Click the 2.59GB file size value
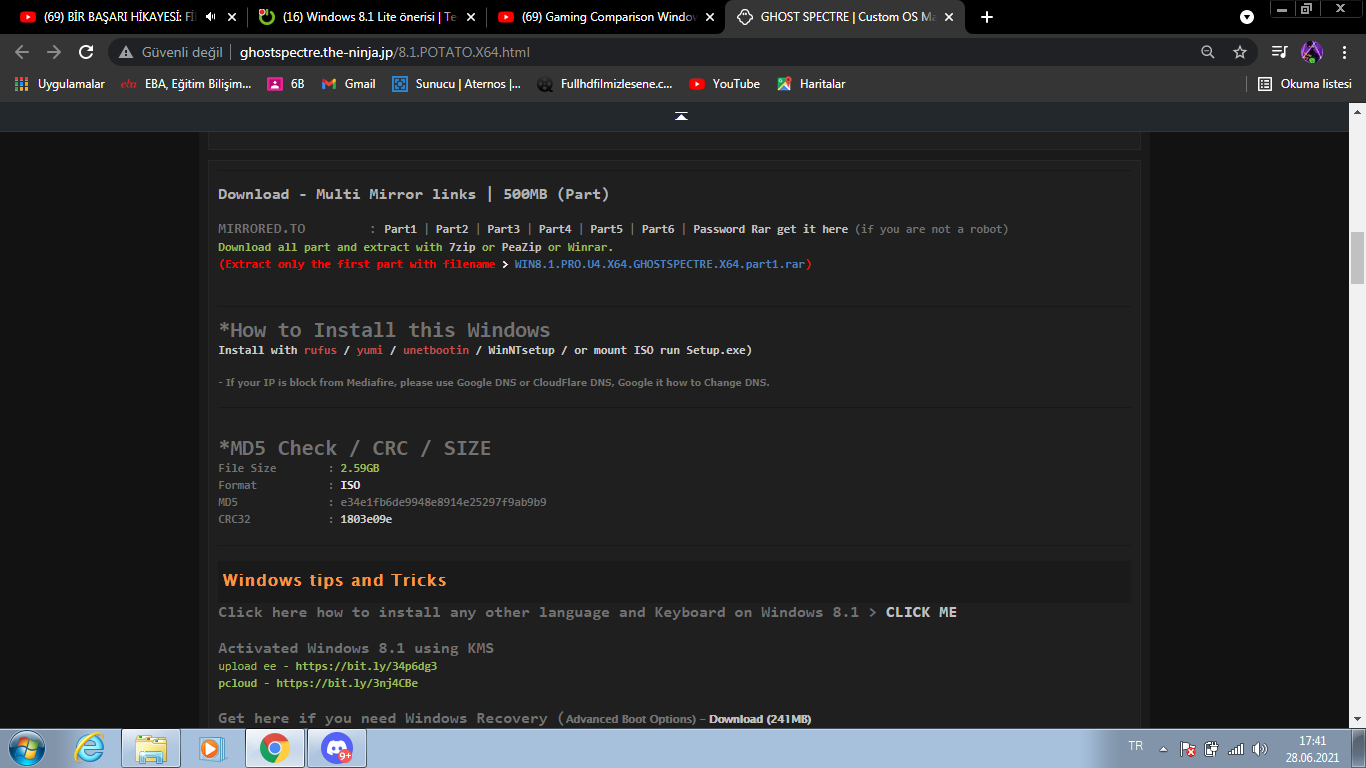 [360, 468]
